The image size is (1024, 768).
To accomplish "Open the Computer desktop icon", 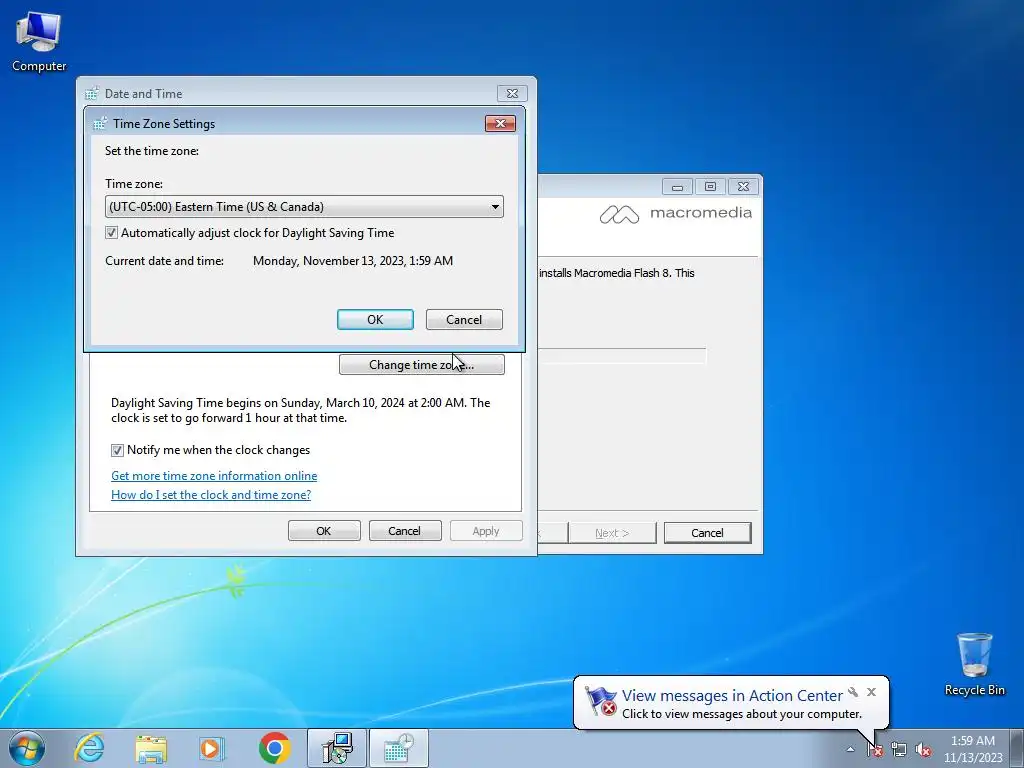I will point(39,42).
